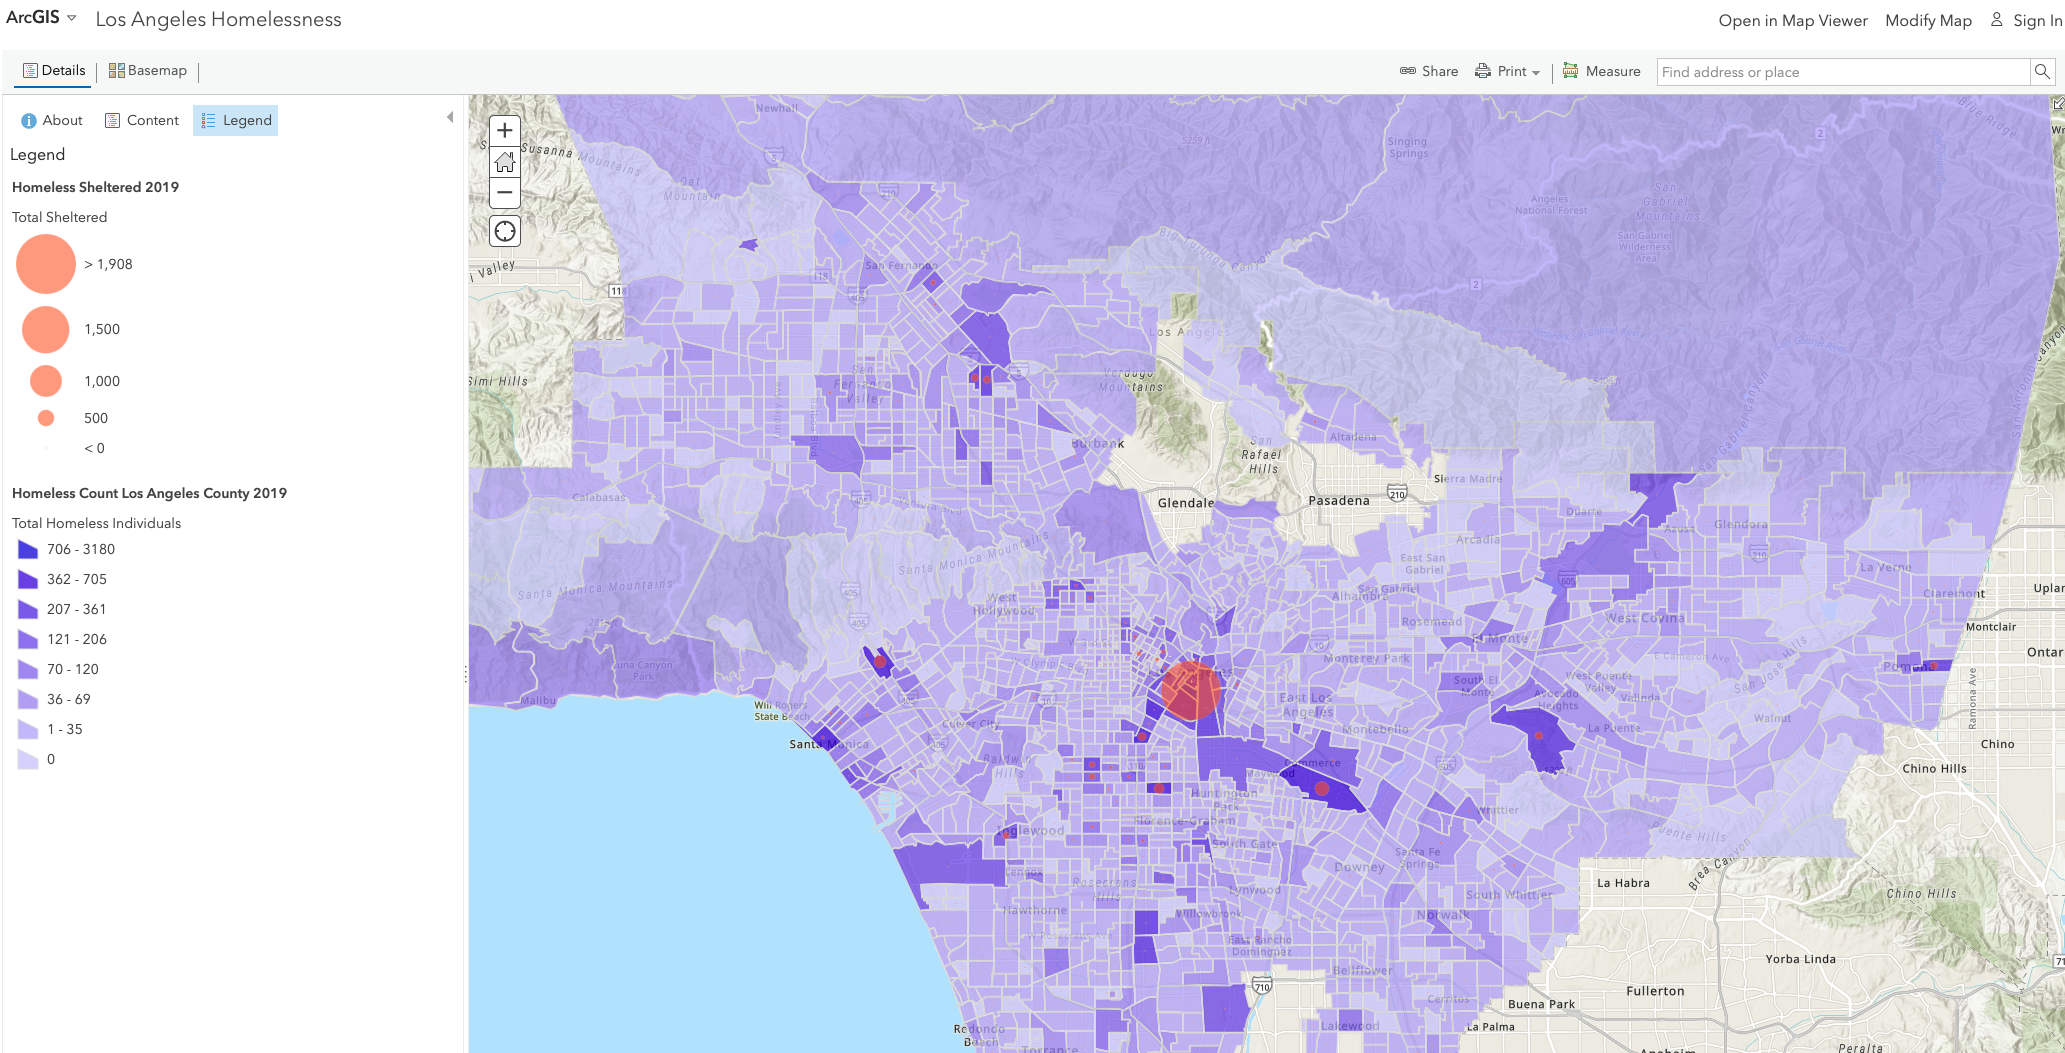Collapse the side panel with arrow

click(x=450, y=117)
